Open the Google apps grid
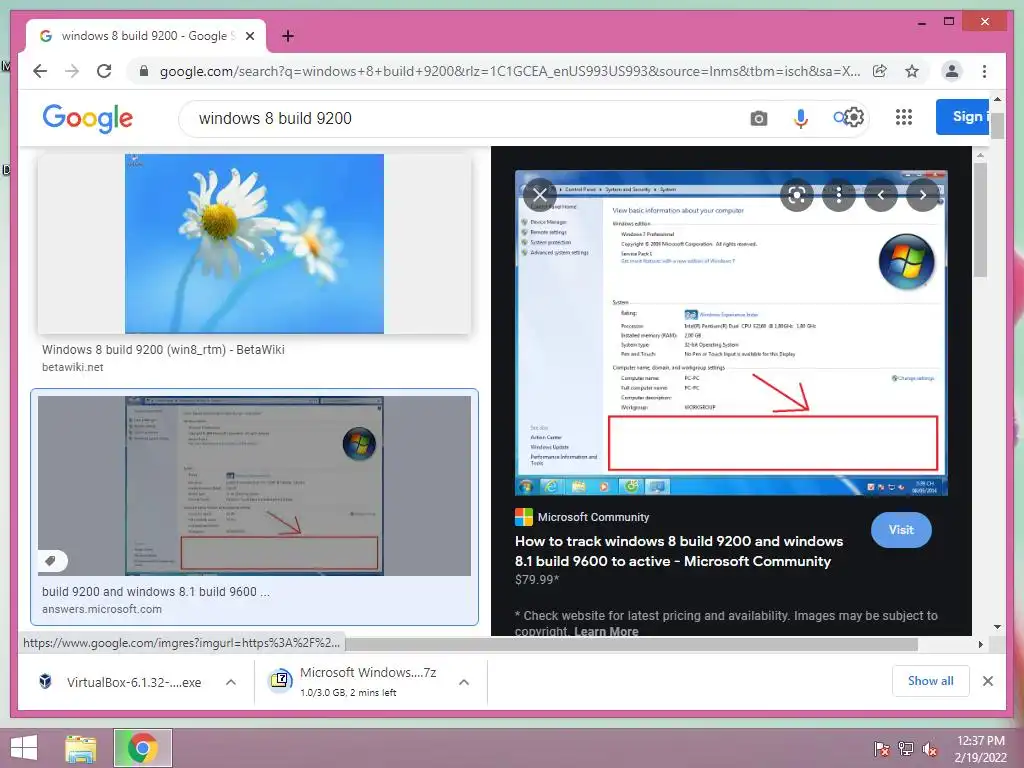 point(904,117)
